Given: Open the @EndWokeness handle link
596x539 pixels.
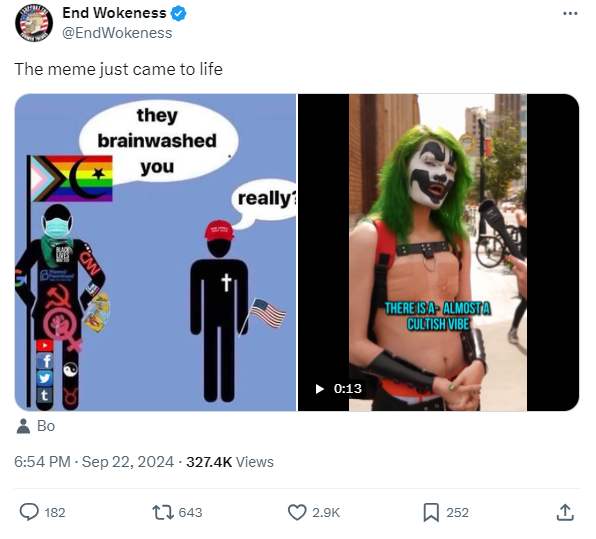Looking at the screenshot, I should pyautogui.click(x=117, y=33).
